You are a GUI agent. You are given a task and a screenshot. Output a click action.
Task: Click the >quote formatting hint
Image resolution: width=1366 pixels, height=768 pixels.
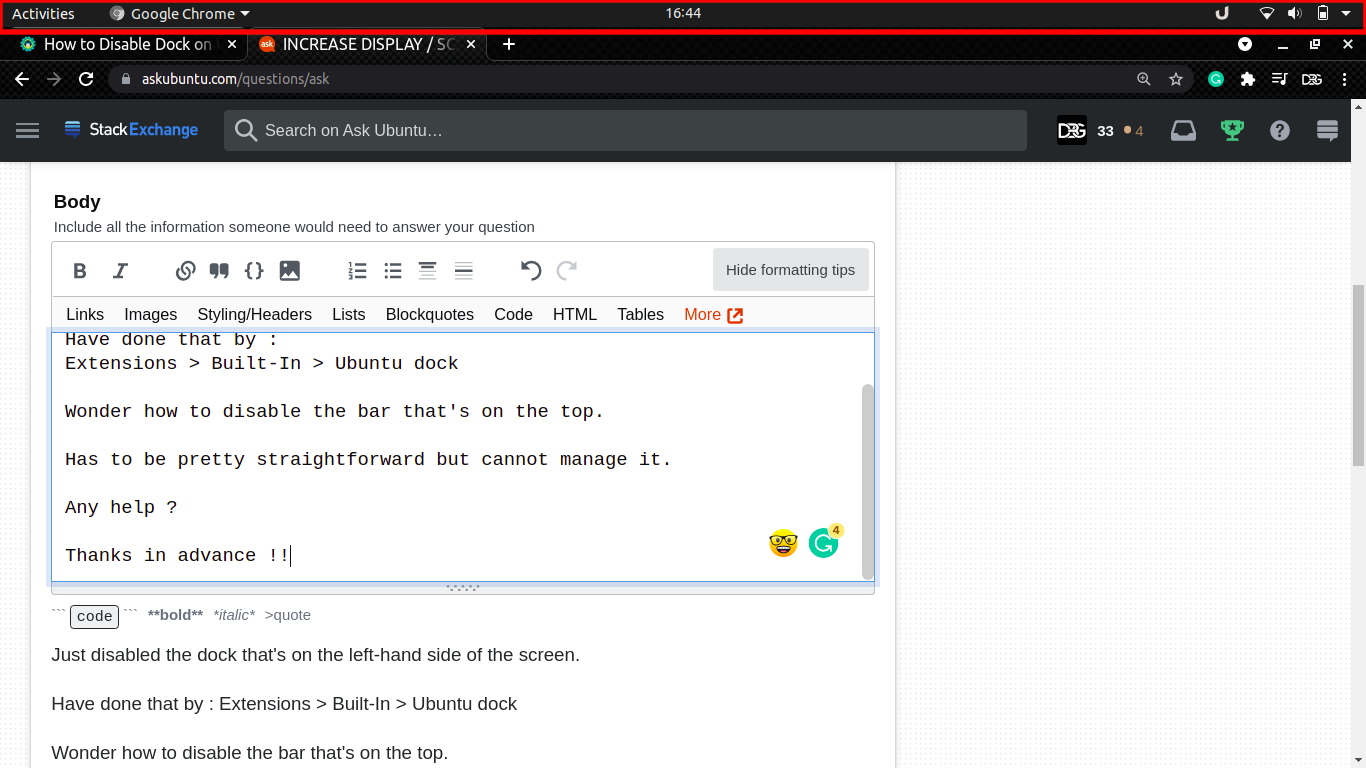click(x=288, y=615)
